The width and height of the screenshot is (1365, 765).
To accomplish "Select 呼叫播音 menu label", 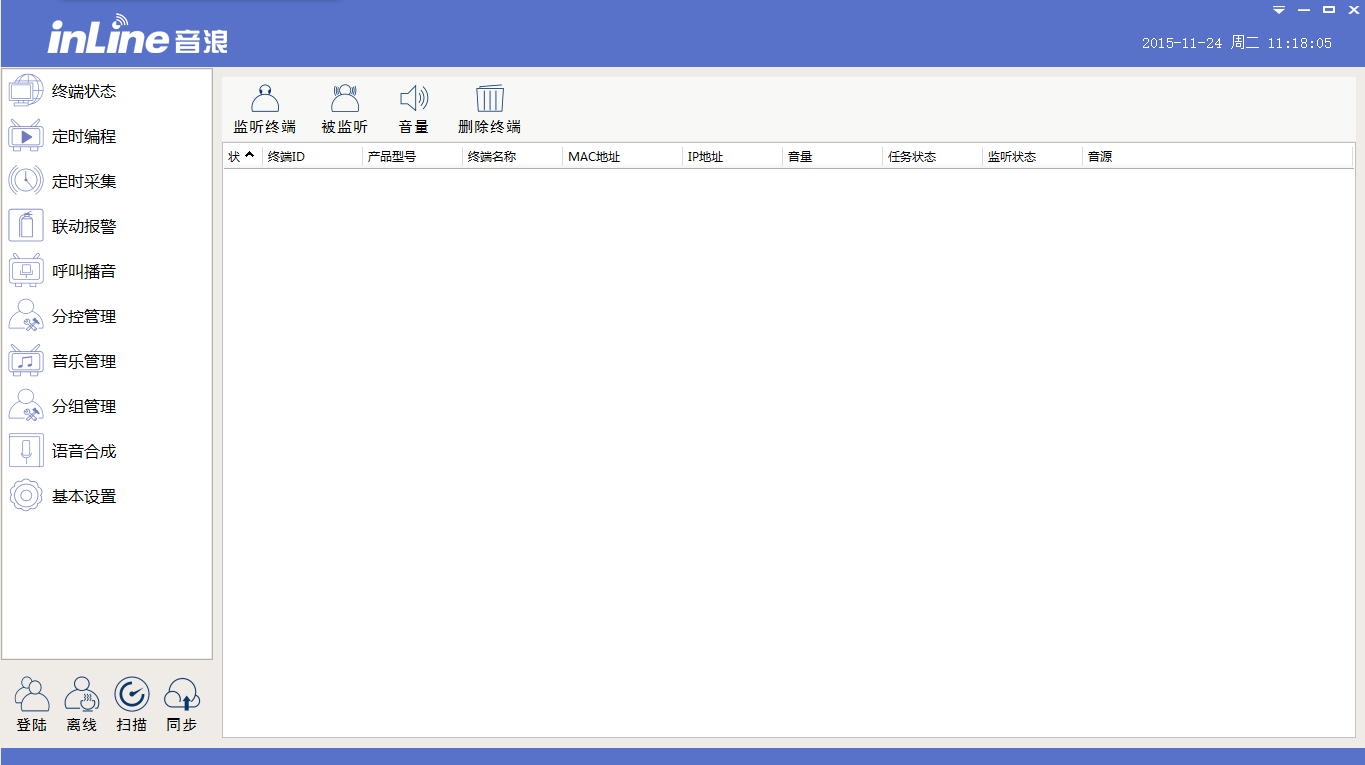I will [84, 272].
